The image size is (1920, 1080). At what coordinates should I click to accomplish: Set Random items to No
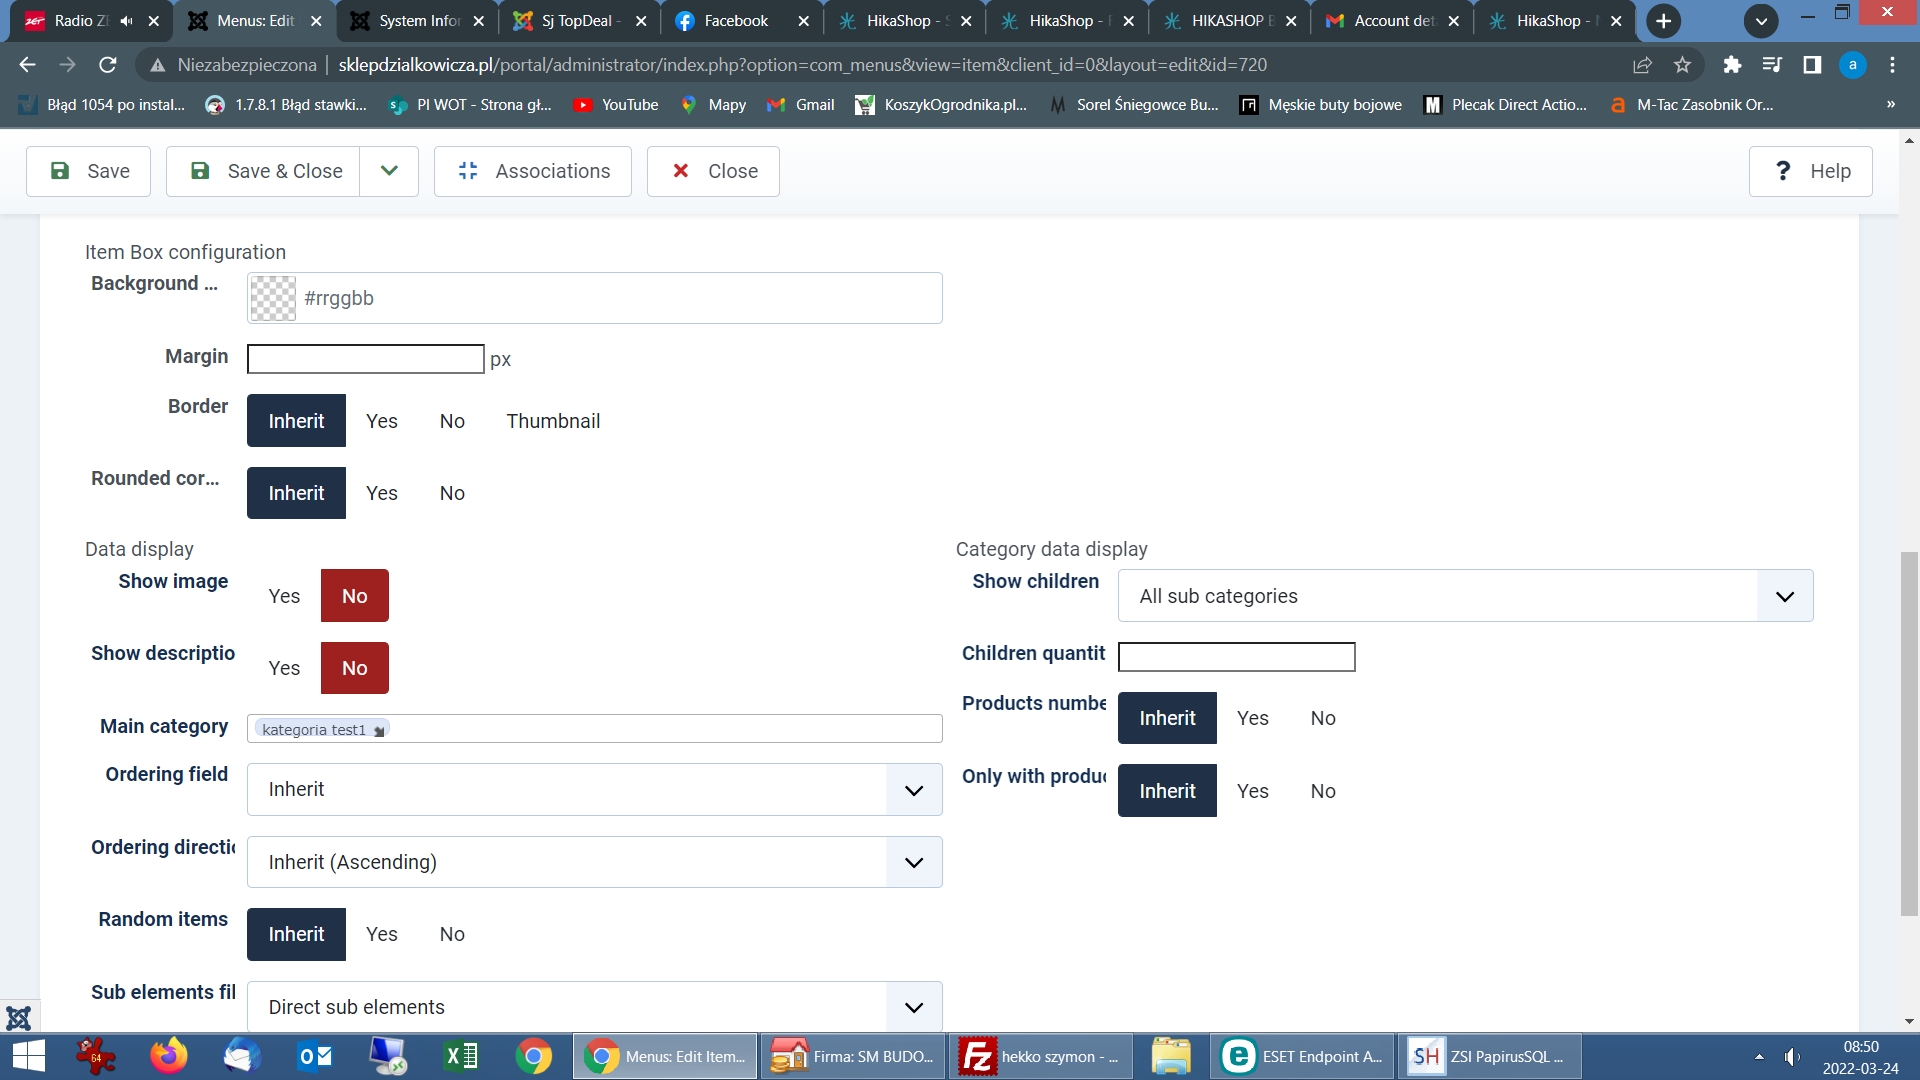(452, 934)
